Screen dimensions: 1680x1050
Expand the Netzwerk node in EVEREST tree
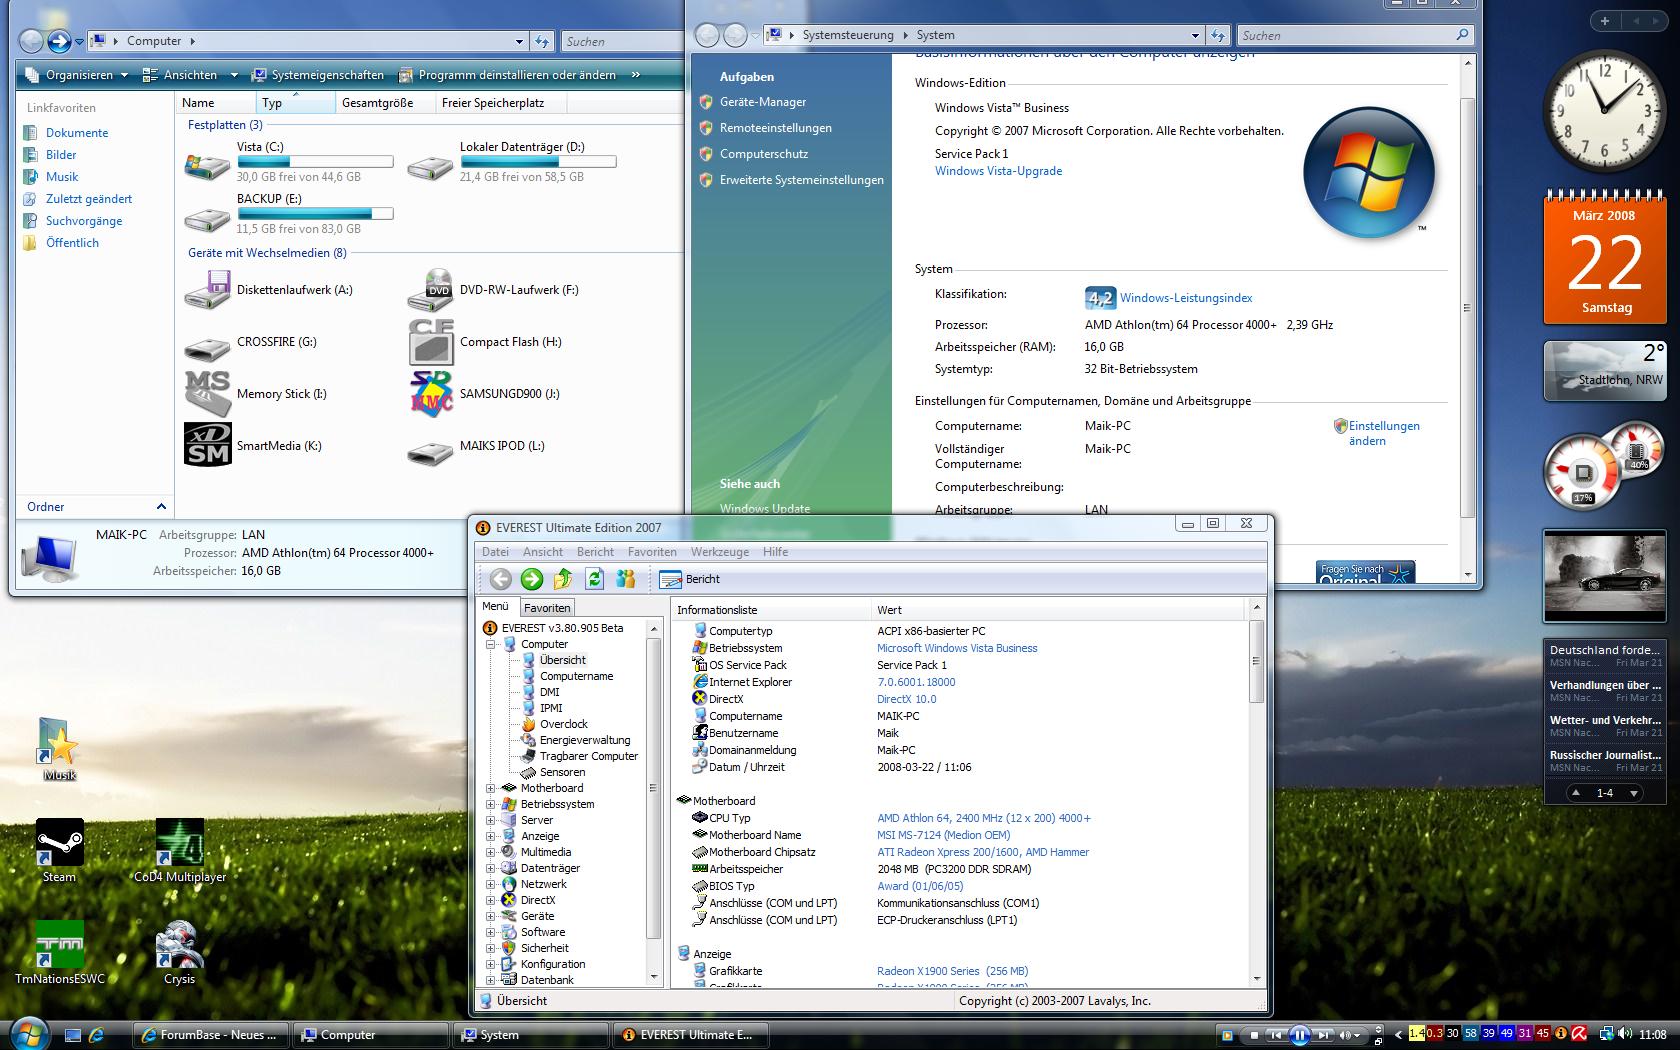[491, 884]
